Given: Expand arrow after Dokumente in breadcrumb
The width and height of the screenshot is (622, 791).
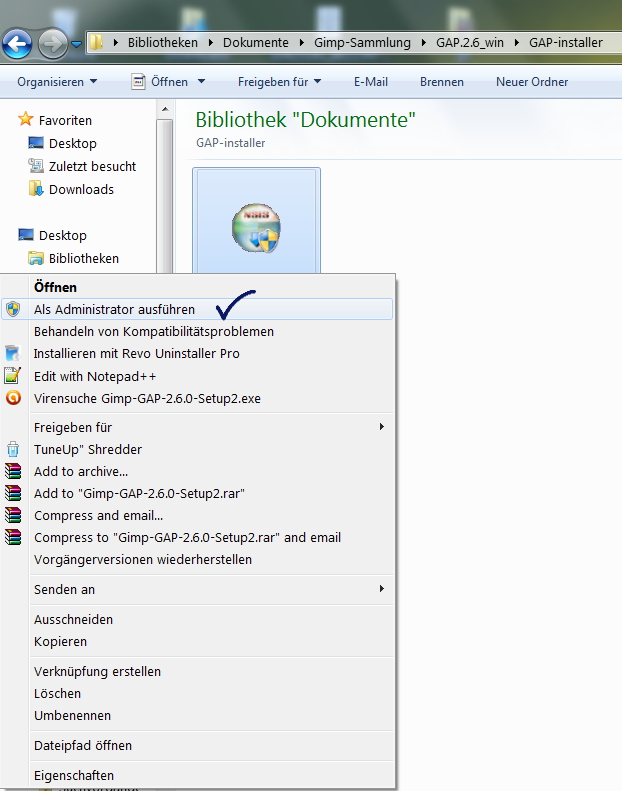Looking at the screenshot, I should click(x=302, y=43).
